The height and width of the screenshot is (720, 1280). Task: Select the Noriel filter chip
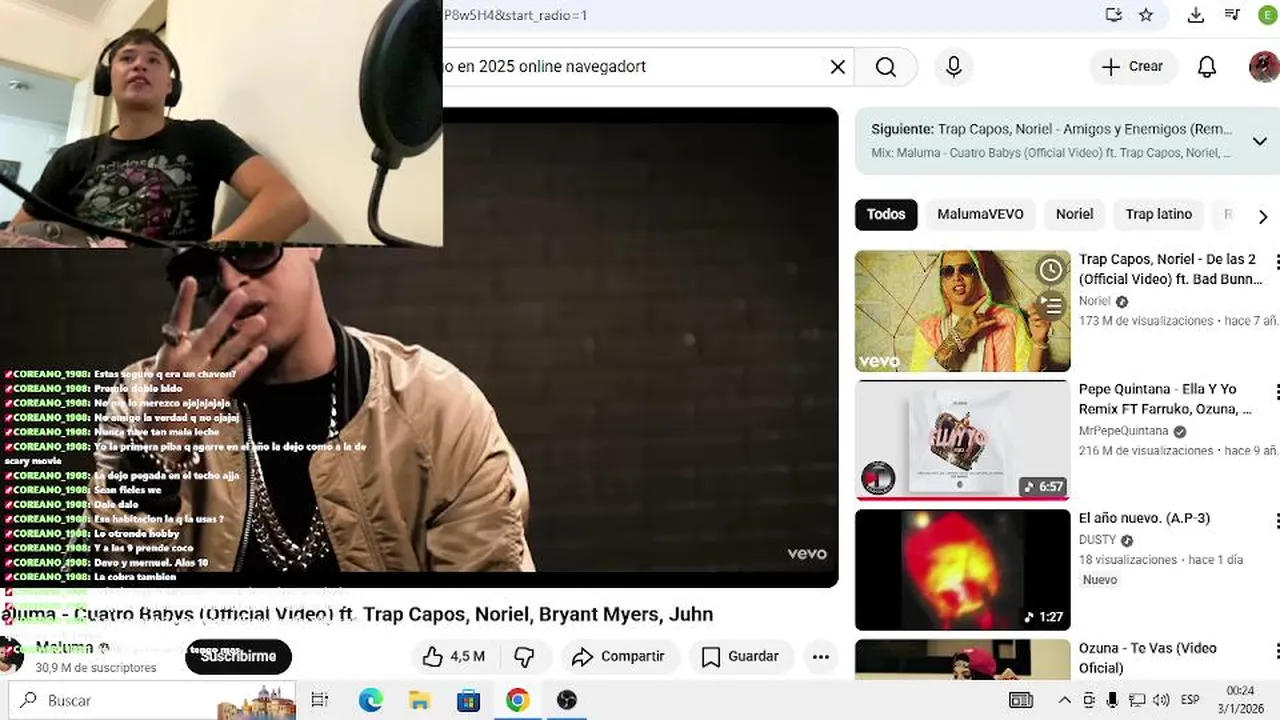(1074, 214)
